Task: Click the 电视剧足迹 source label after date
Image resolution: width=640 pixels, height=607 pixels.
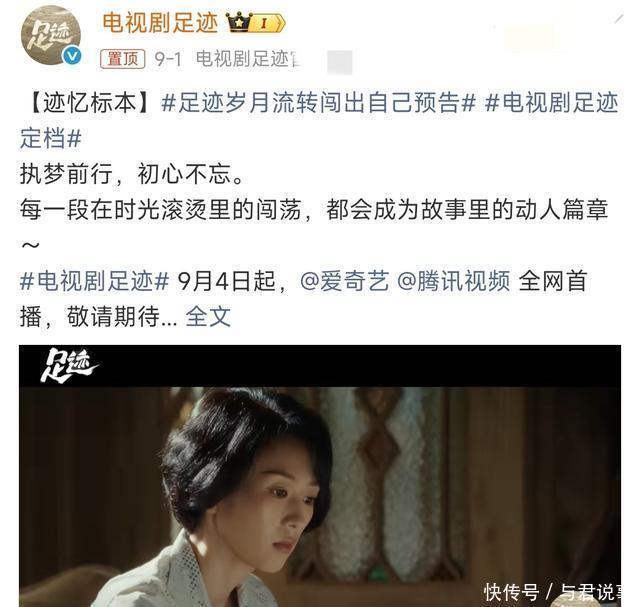Action: click(x=248, y=59)
